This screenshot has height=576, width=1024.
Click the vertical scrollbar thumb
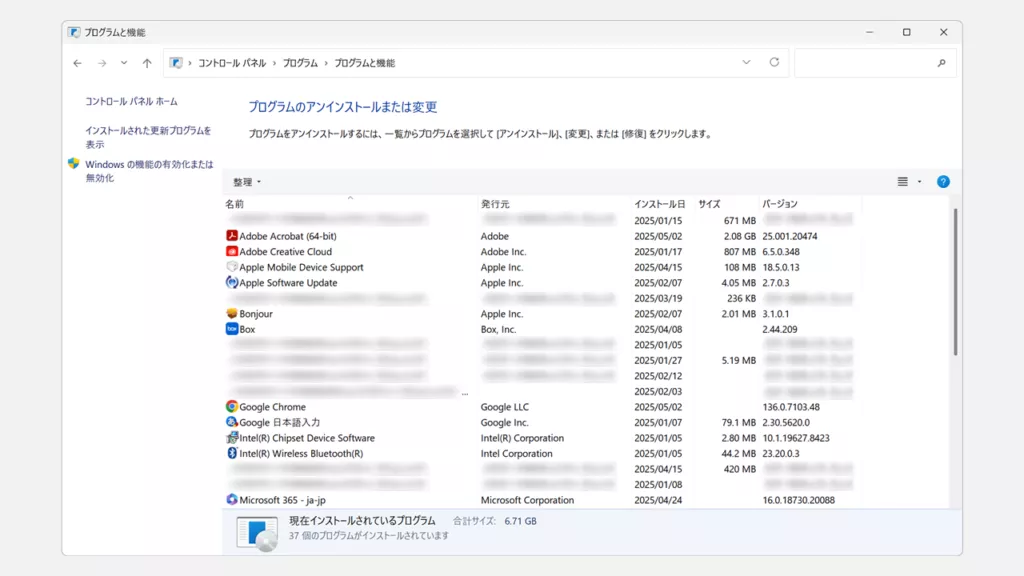pyautogui.click(x=955, y=281)
